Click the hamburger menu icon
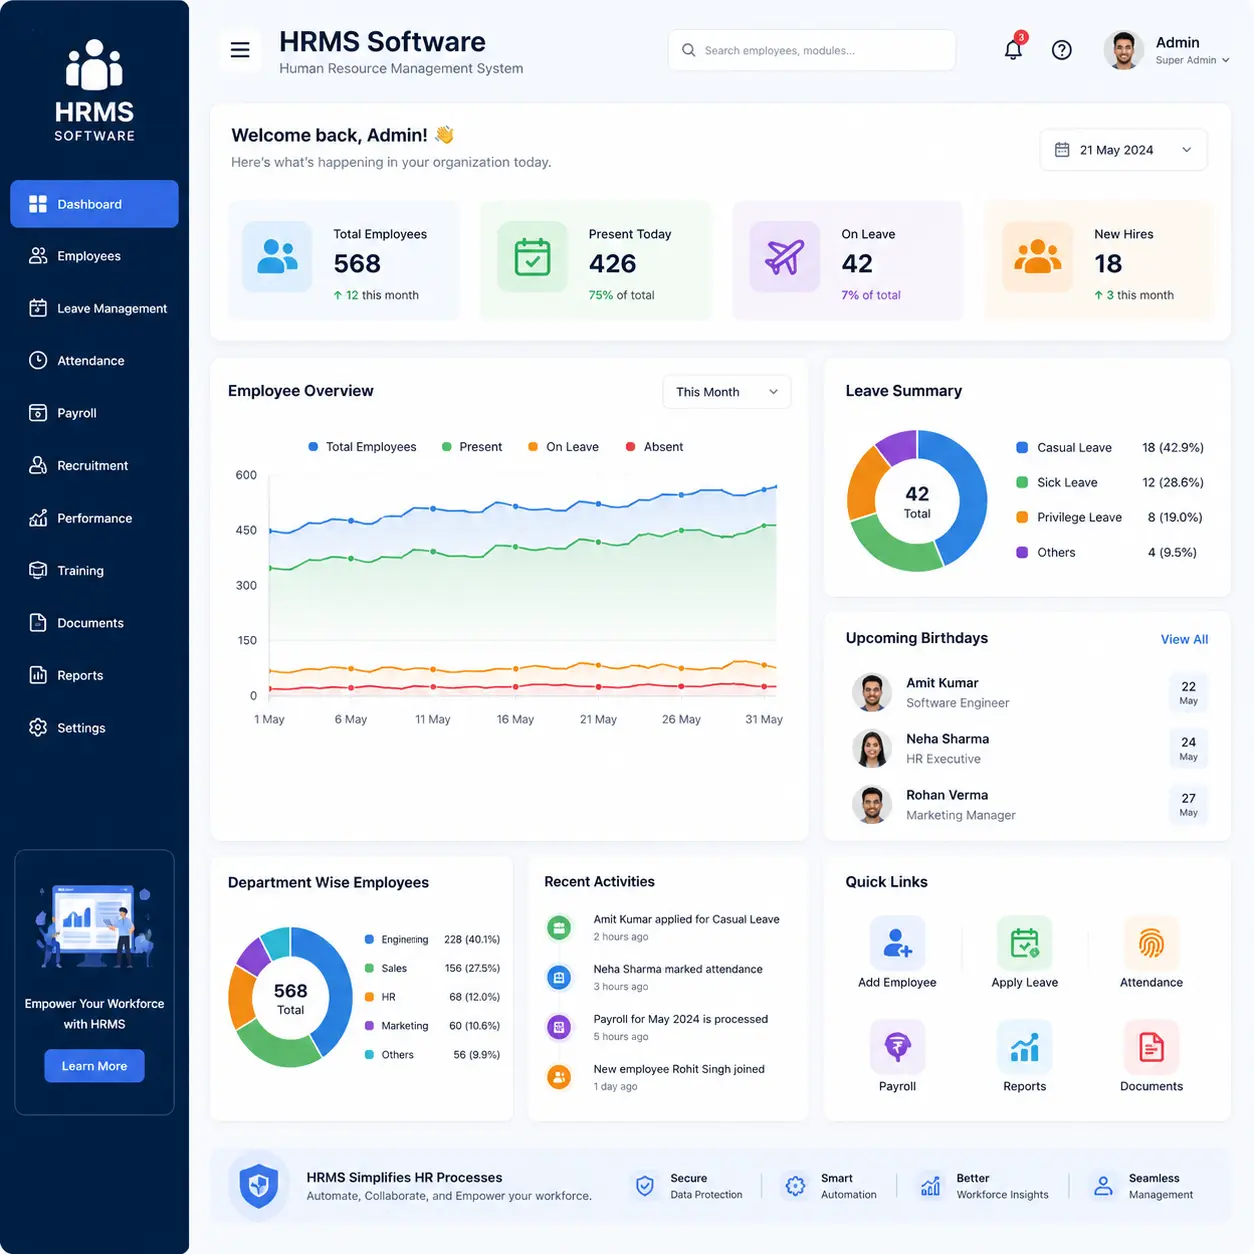Screen dimensions: 1254x1254 (x=240, y=50)
